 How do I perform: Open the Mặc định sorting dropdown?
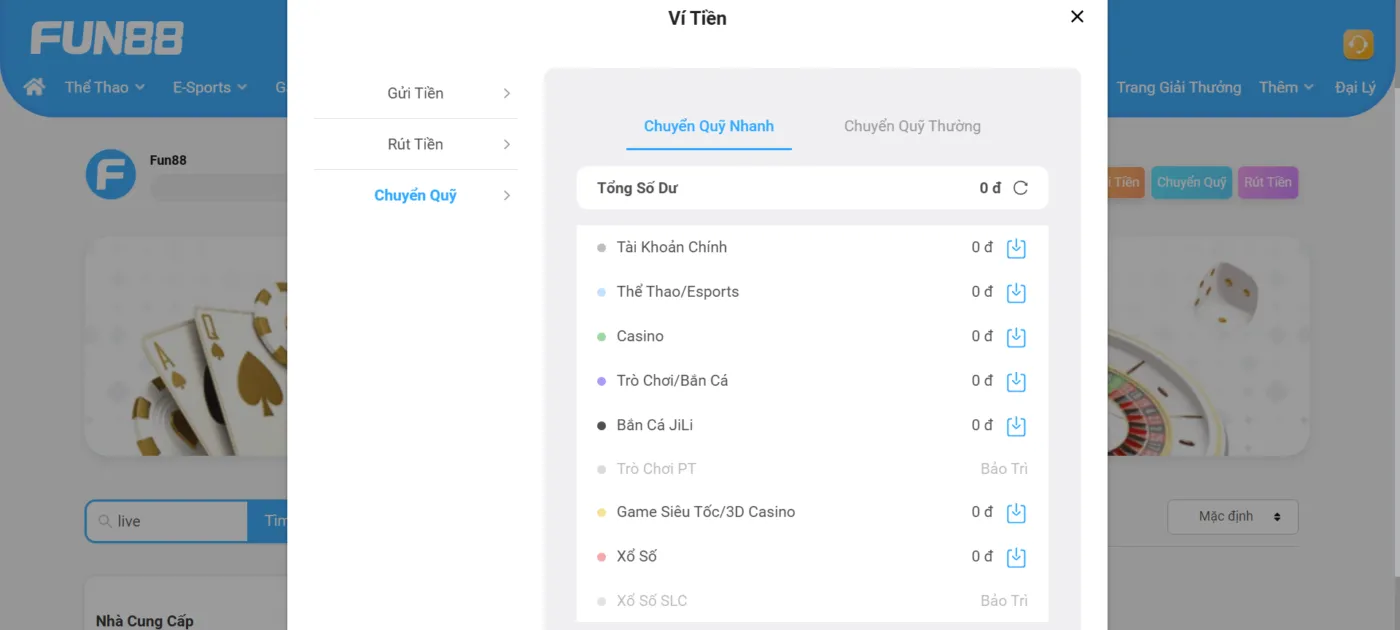[x=1232, y=516]
